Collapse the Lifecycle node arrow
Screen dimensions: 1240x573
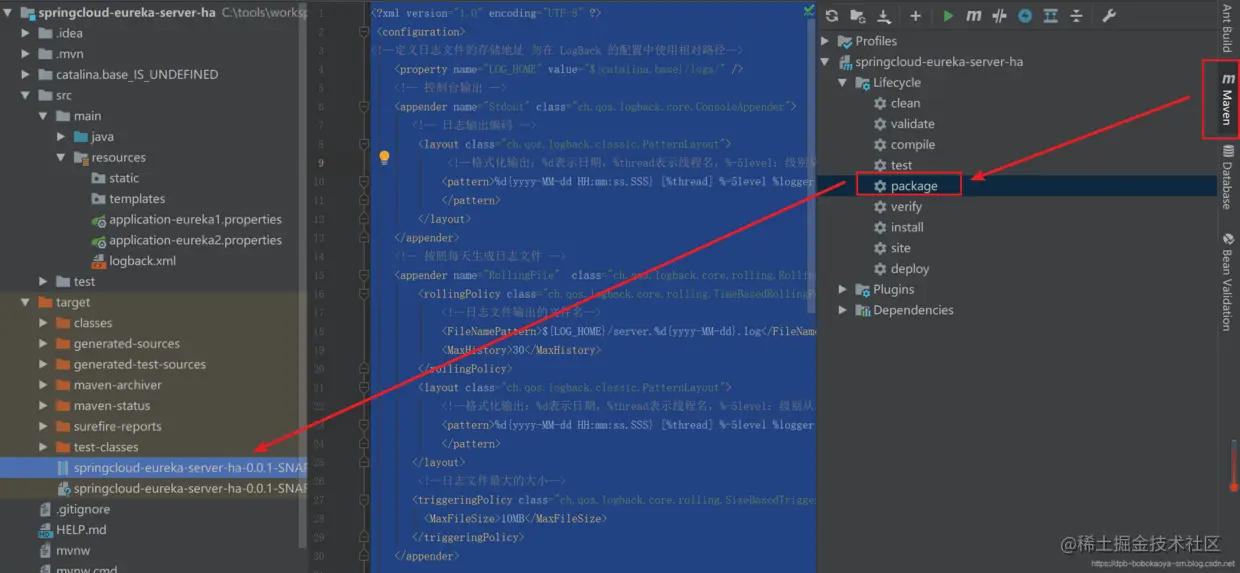843,83
